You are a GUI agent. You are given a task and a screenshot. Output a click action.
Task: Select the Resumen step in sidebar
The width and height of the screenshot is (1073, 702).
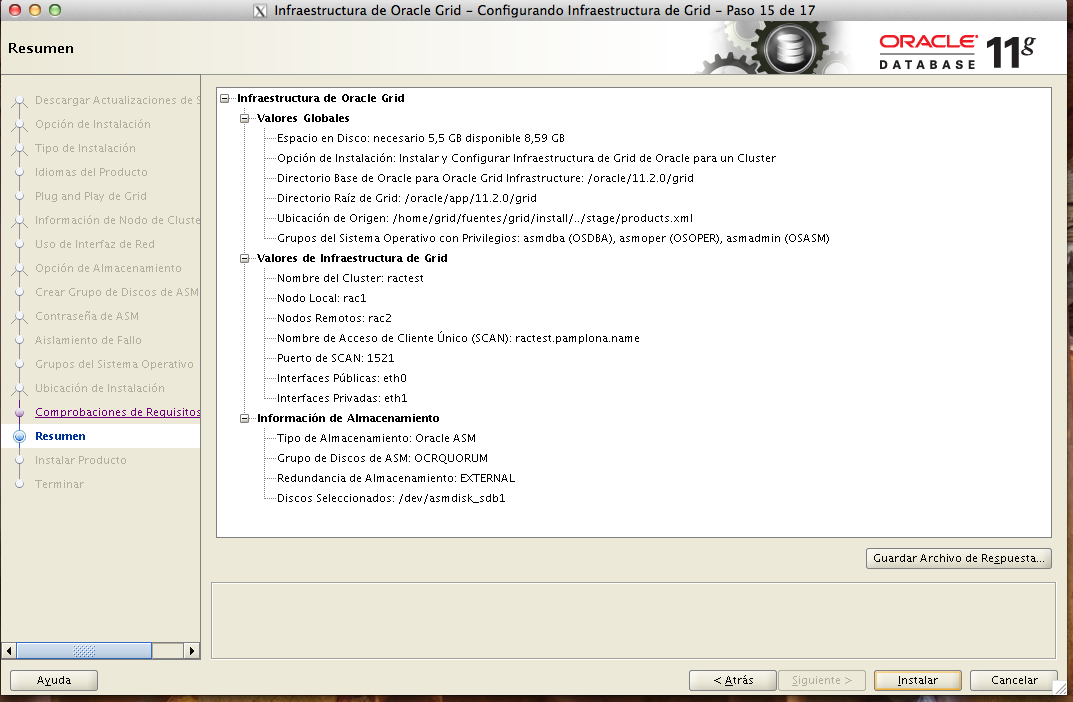click(60, 436)
